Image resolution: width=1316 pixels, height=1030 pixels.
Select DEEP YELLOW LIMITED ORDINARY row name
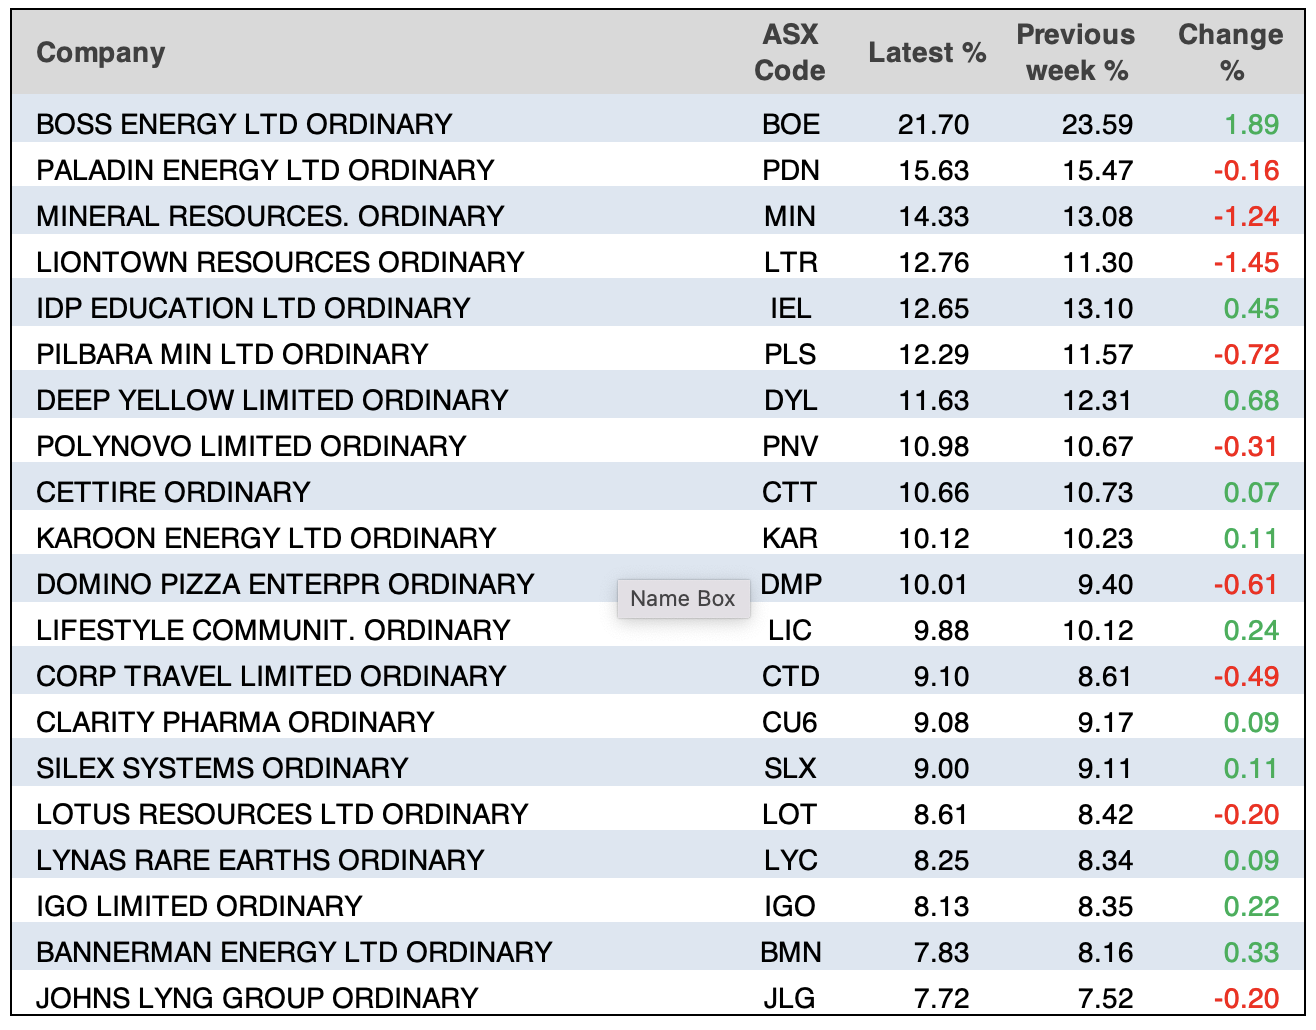coord(272,400)
